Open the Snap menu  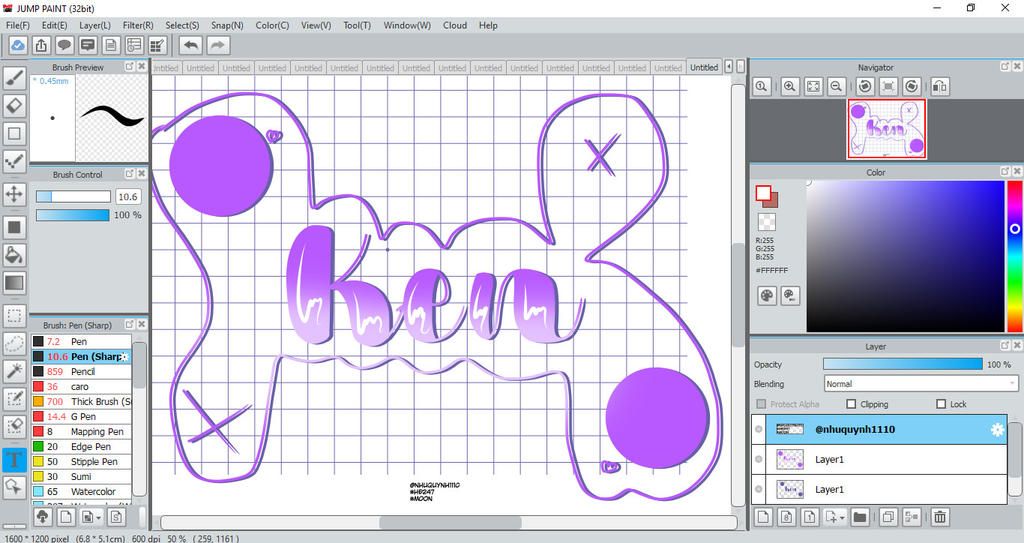227,25
